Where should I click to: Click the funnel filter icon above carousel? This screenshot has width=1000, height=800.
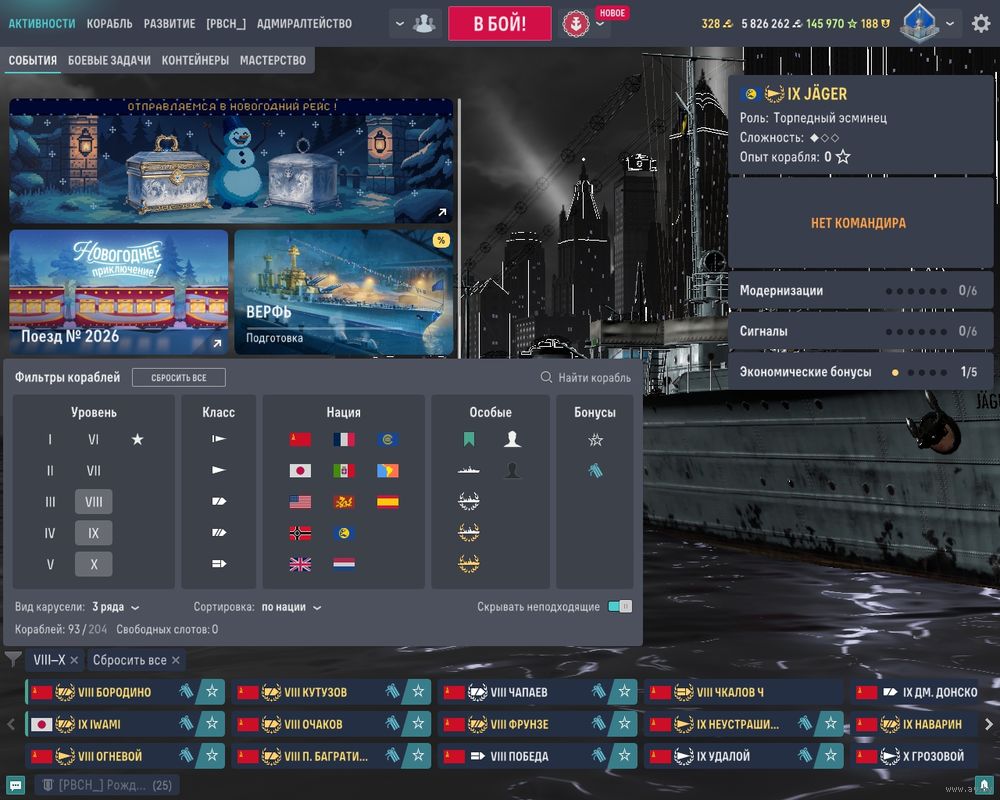coord(13,660)
